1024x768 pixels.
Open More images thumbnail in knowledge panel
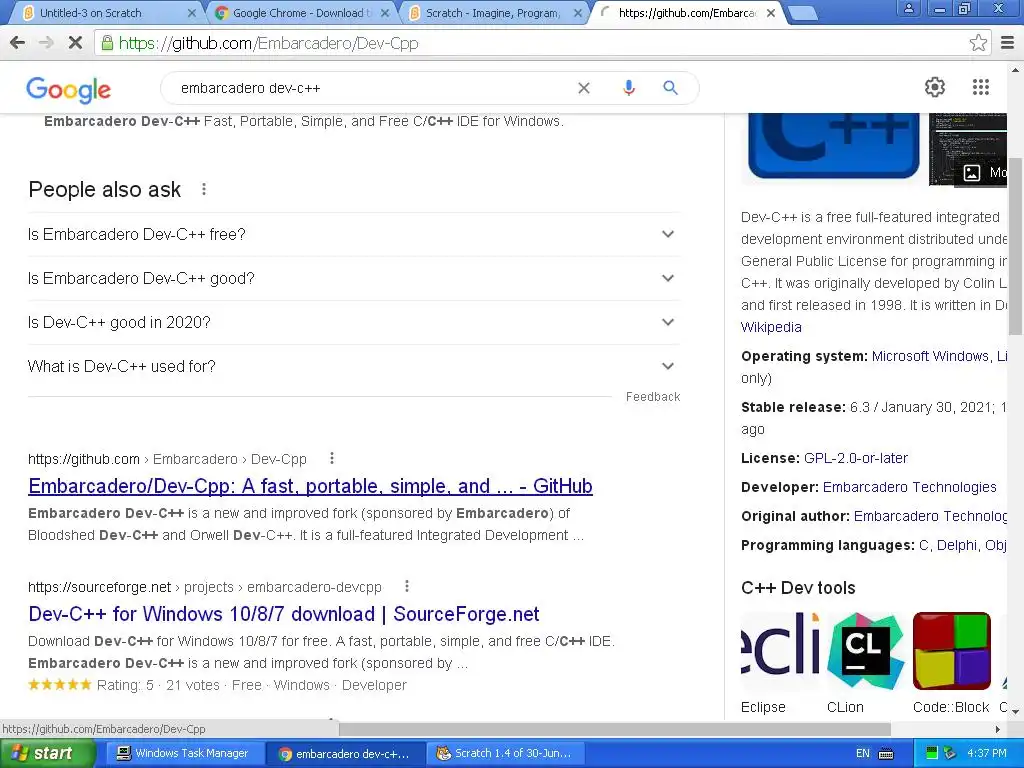point(968,150)
